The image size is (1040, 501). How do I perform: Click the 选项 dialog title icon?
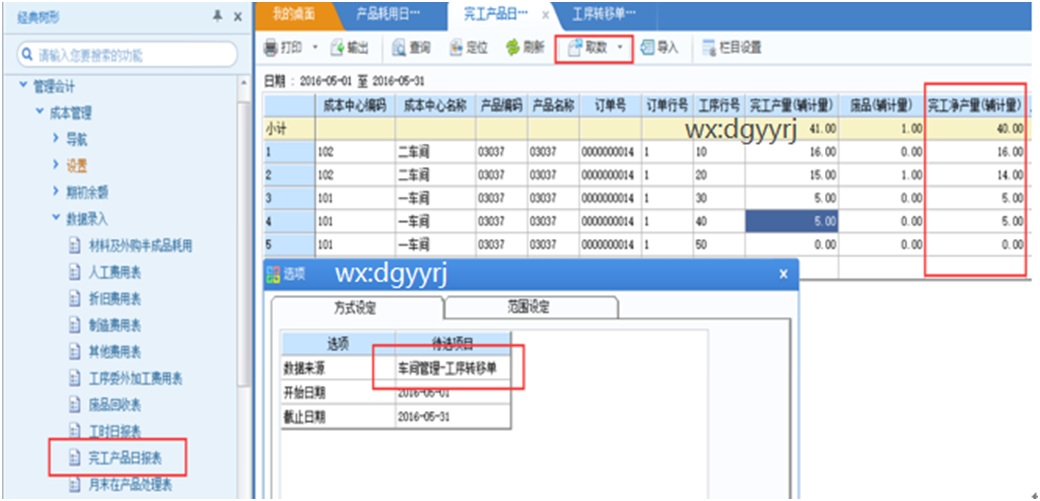[x=273, y=274]
